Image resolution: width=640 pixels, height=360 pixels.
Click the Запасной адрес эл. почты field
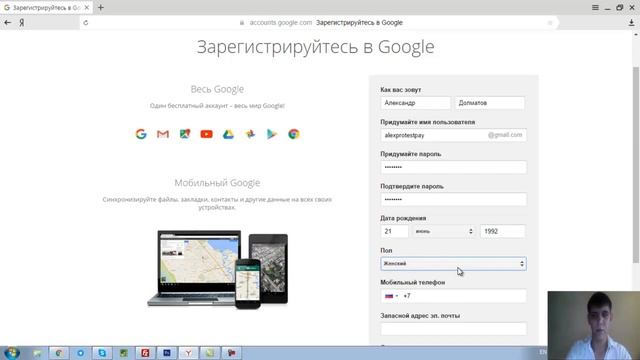453,329
